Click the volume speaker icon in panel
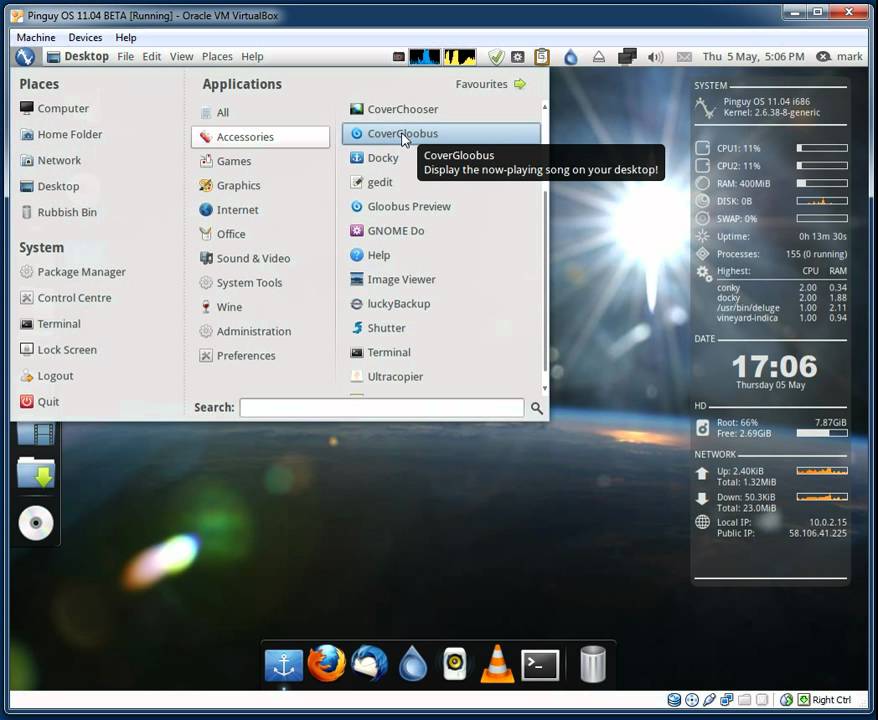This screenshot has width=878, height=720. [655, 57]
